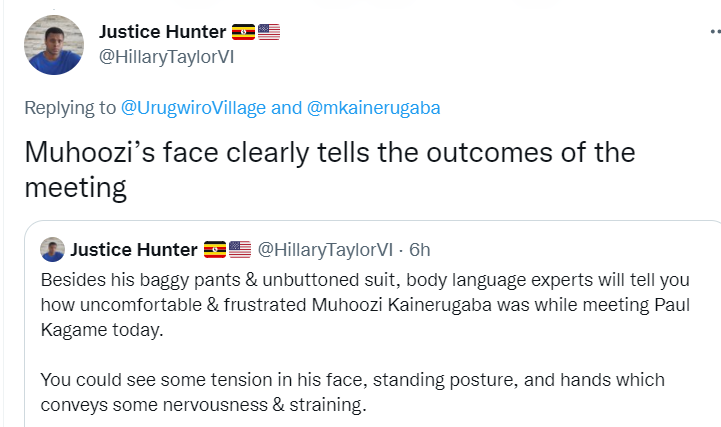Open the small avatar in the quoted tweet

(x=53, y=248)
